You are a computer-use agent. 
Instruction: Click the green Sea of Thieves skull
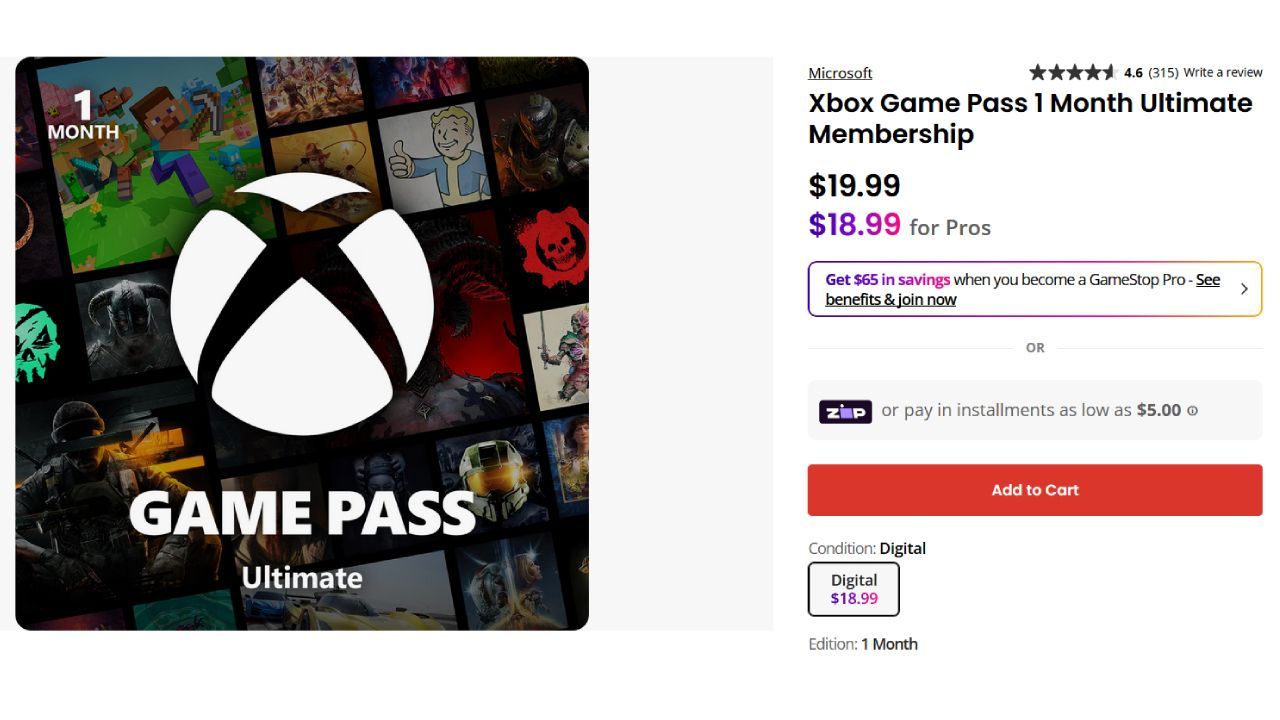[37, 338]
